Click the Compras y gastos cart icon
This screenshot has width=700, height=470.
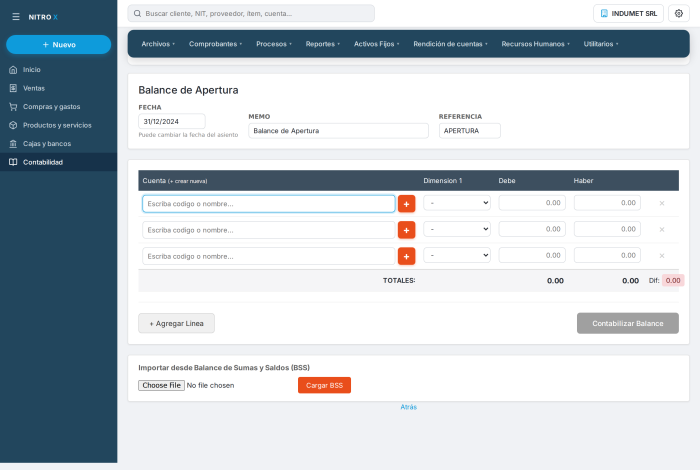[13, 107]
